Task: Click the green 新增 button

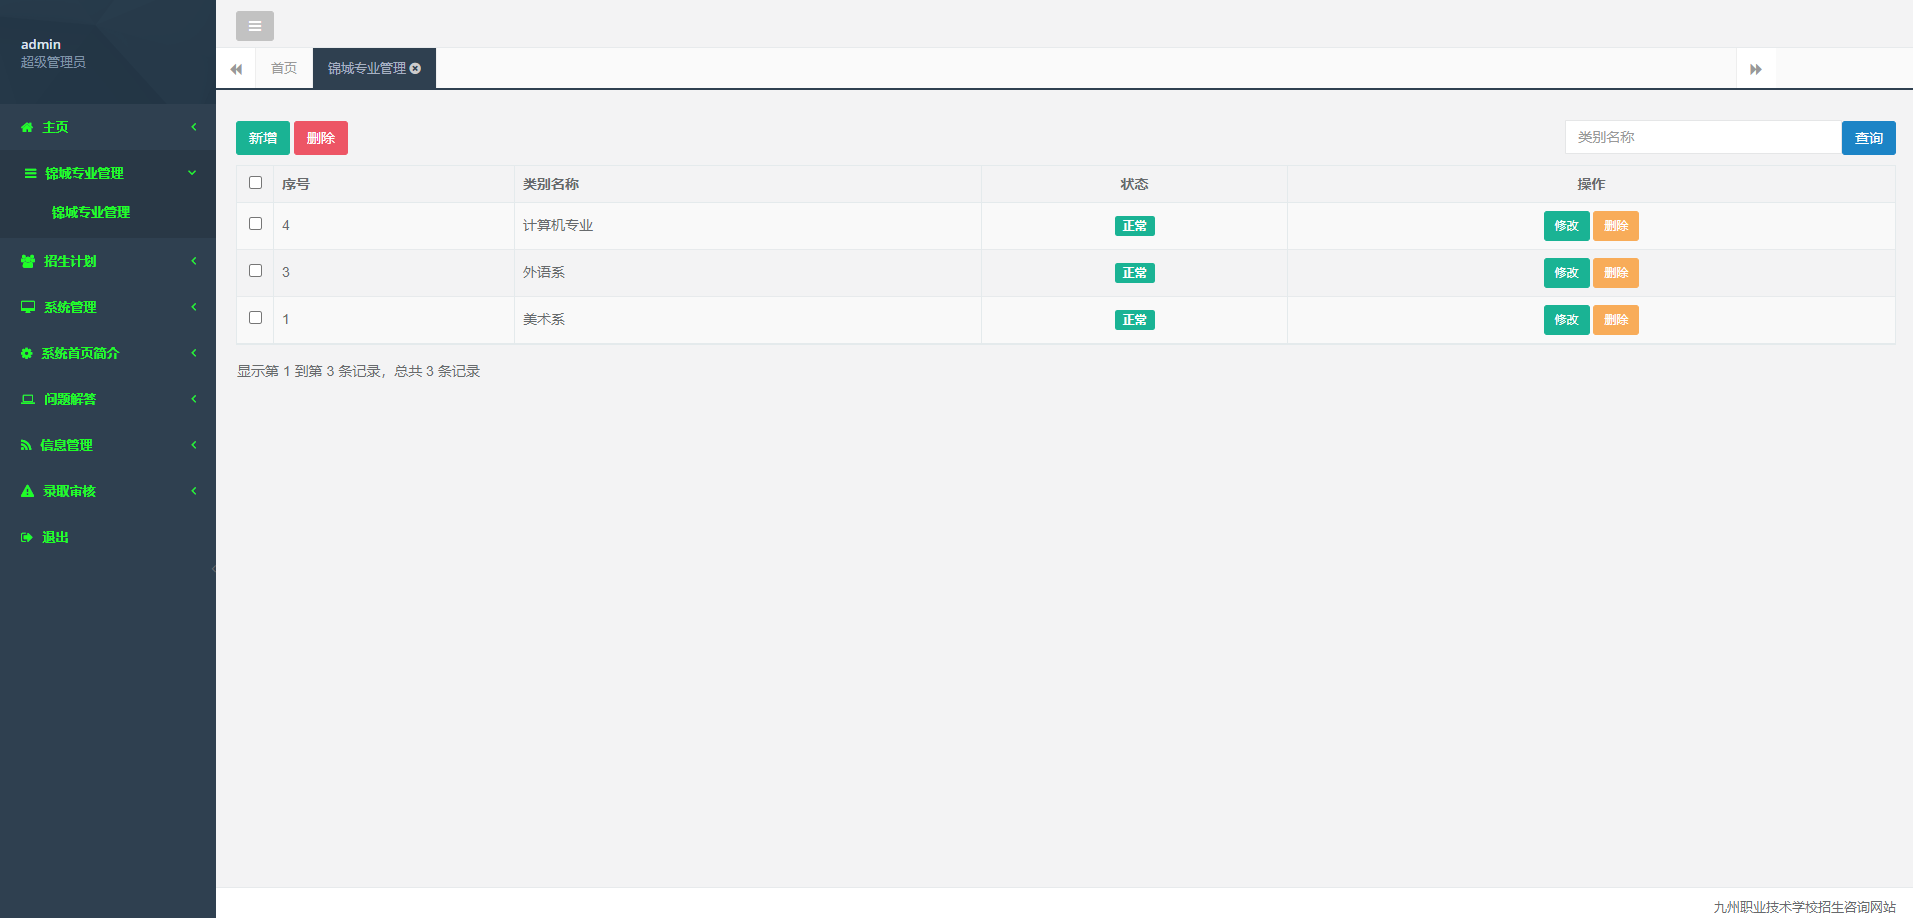Action: tap(263, 138)
